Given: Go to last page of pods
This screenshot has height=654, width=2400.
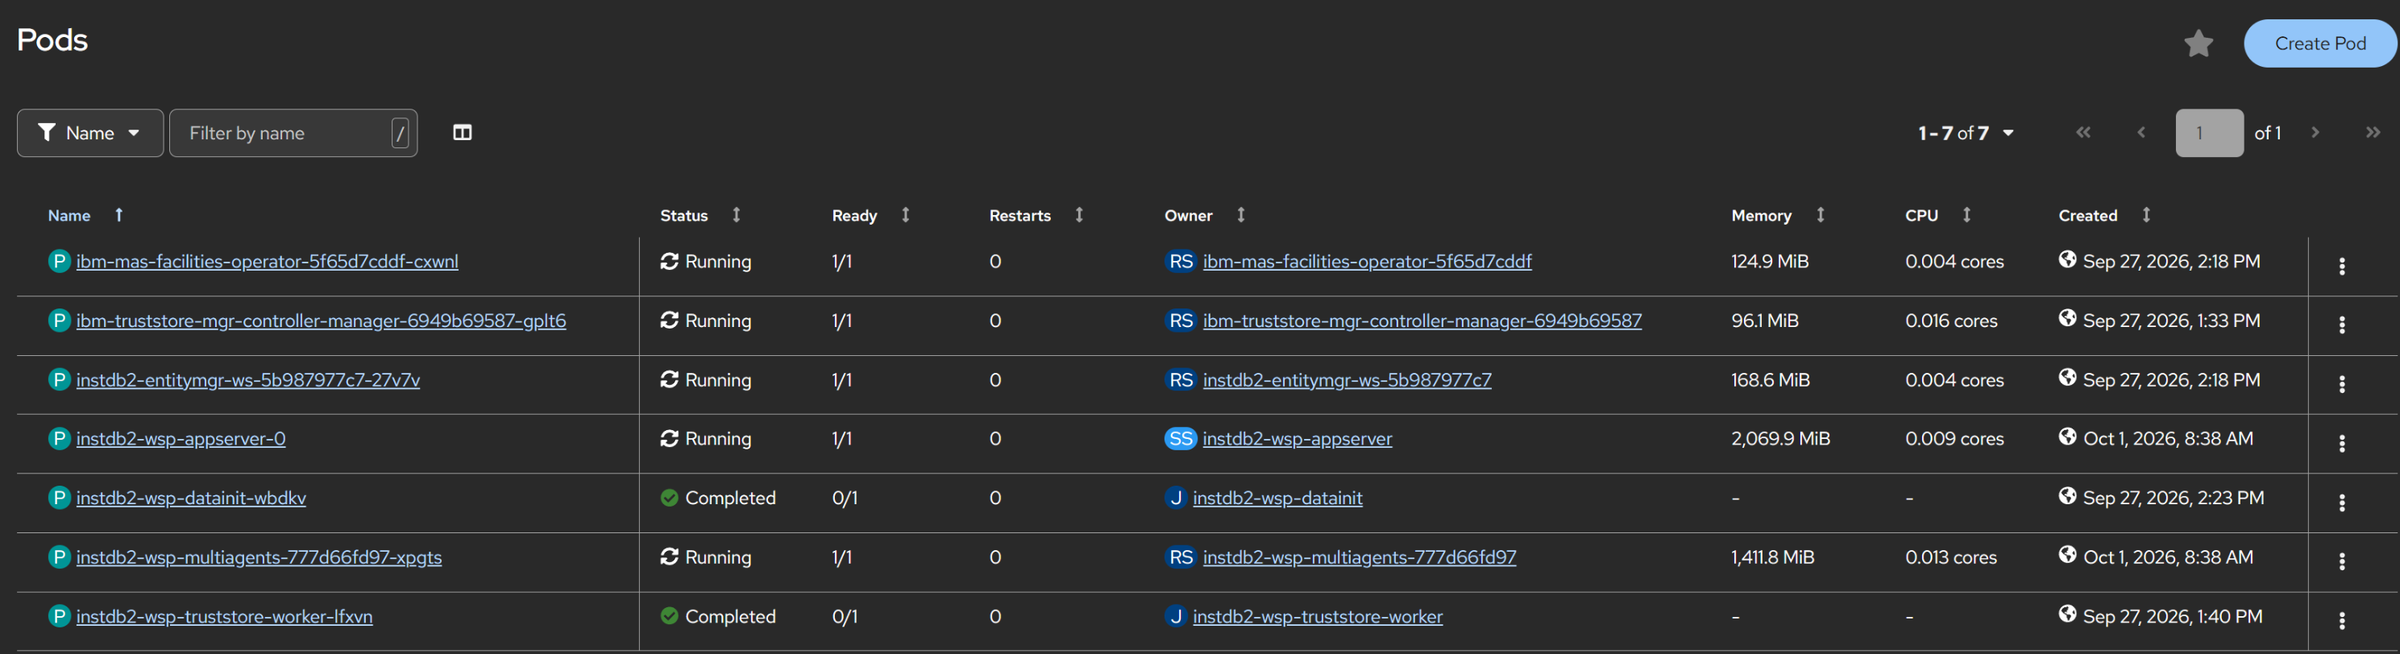Looking at the screenshot, I should pos(2372,132).
